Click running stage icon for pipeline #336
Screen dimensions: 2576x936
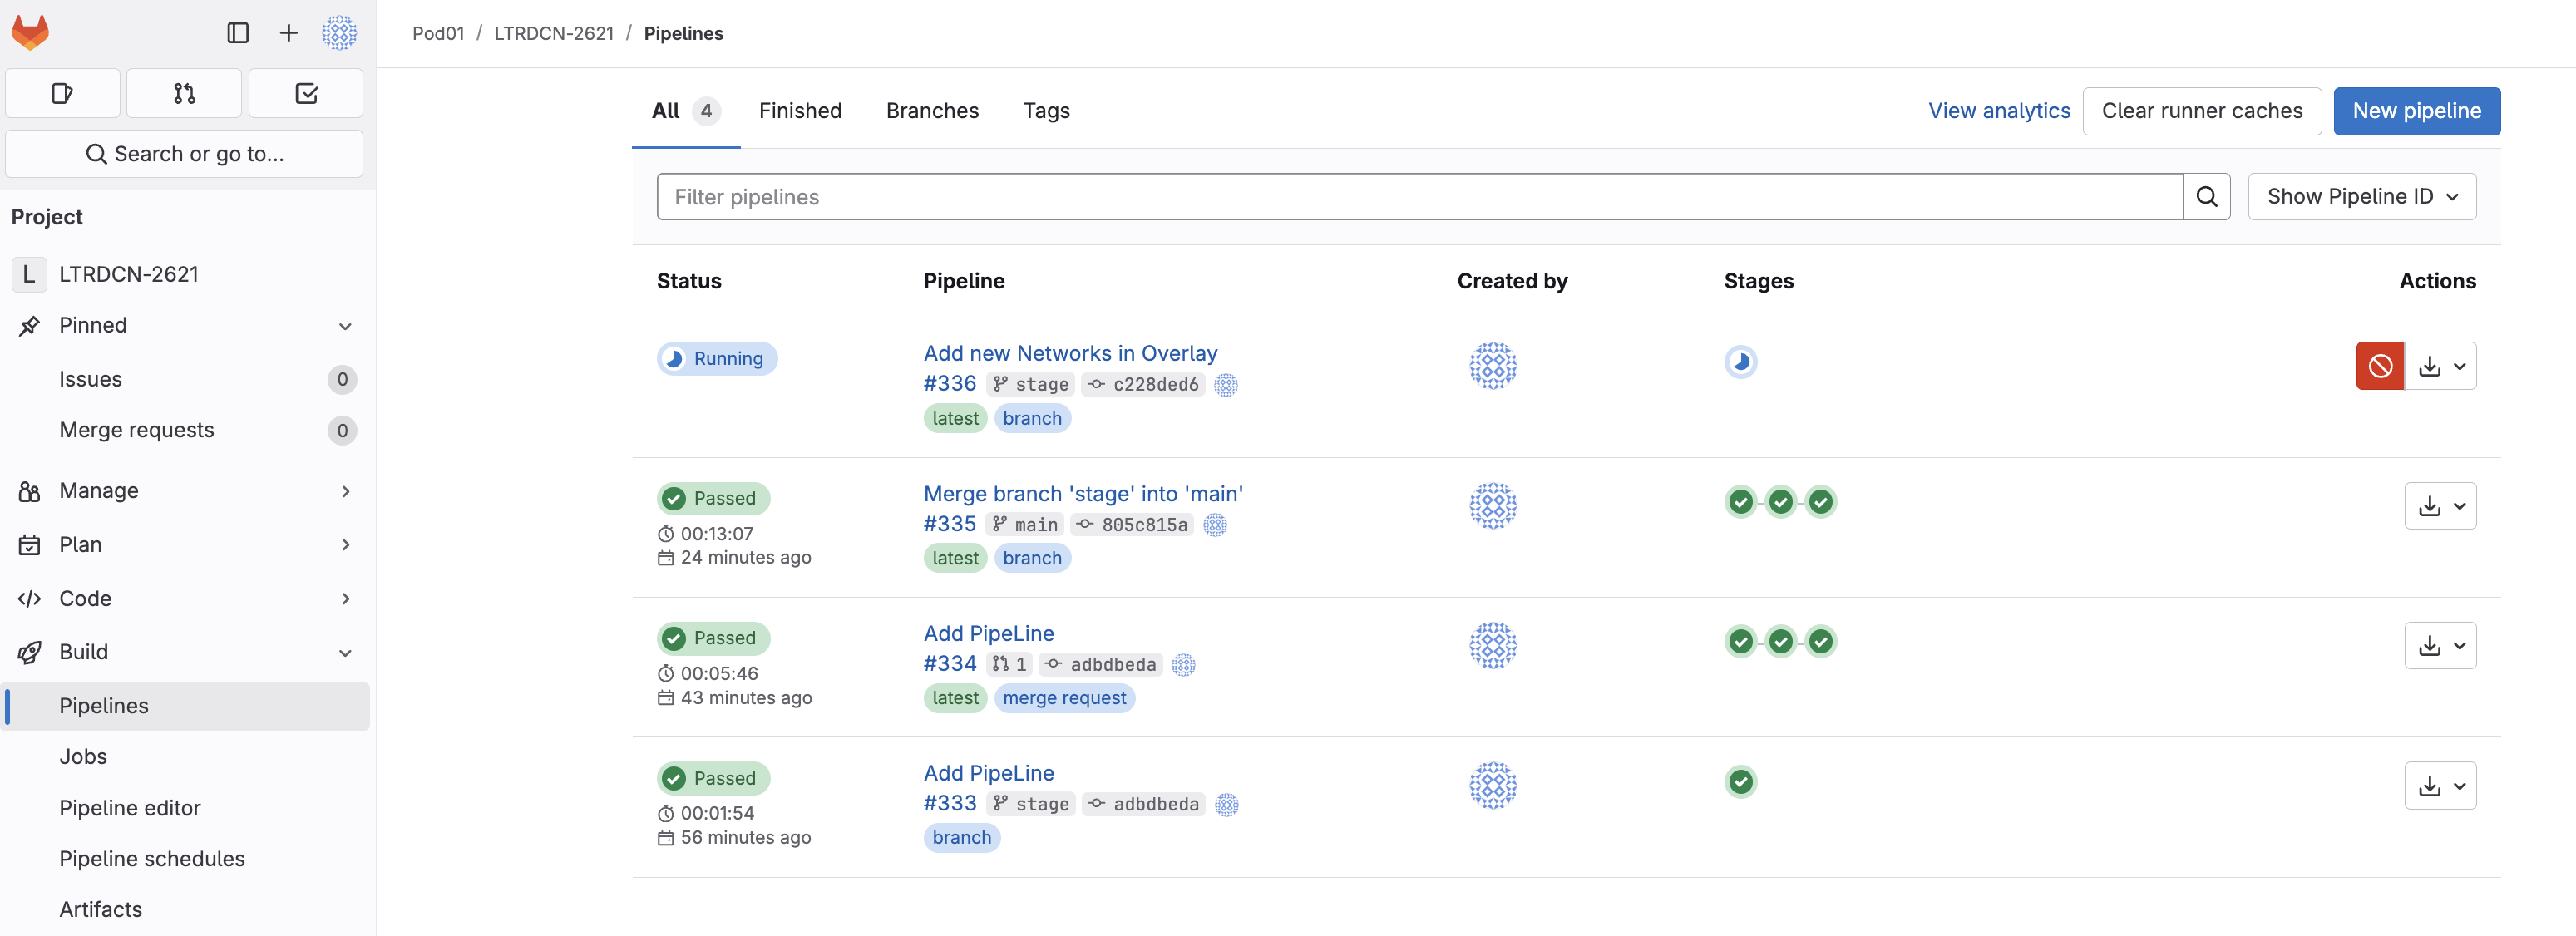point(1740,362)
